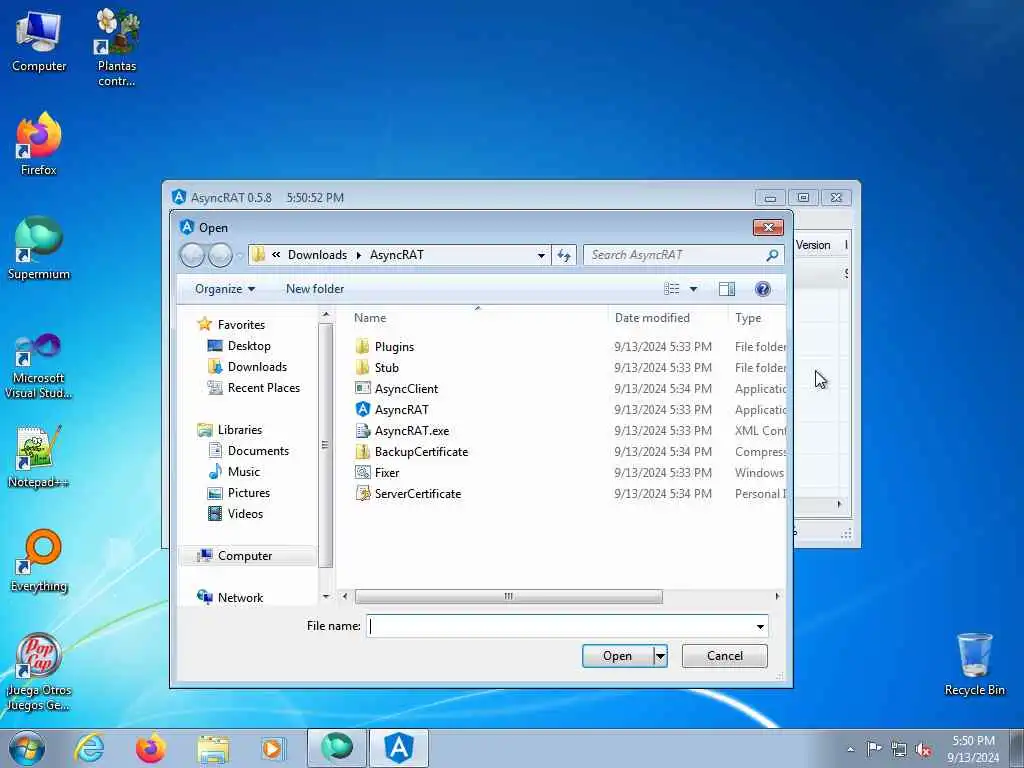The height and width of the screenshot is (768, 1024).
Task: Toggle the preview pane button
Action: pos(727,289)
